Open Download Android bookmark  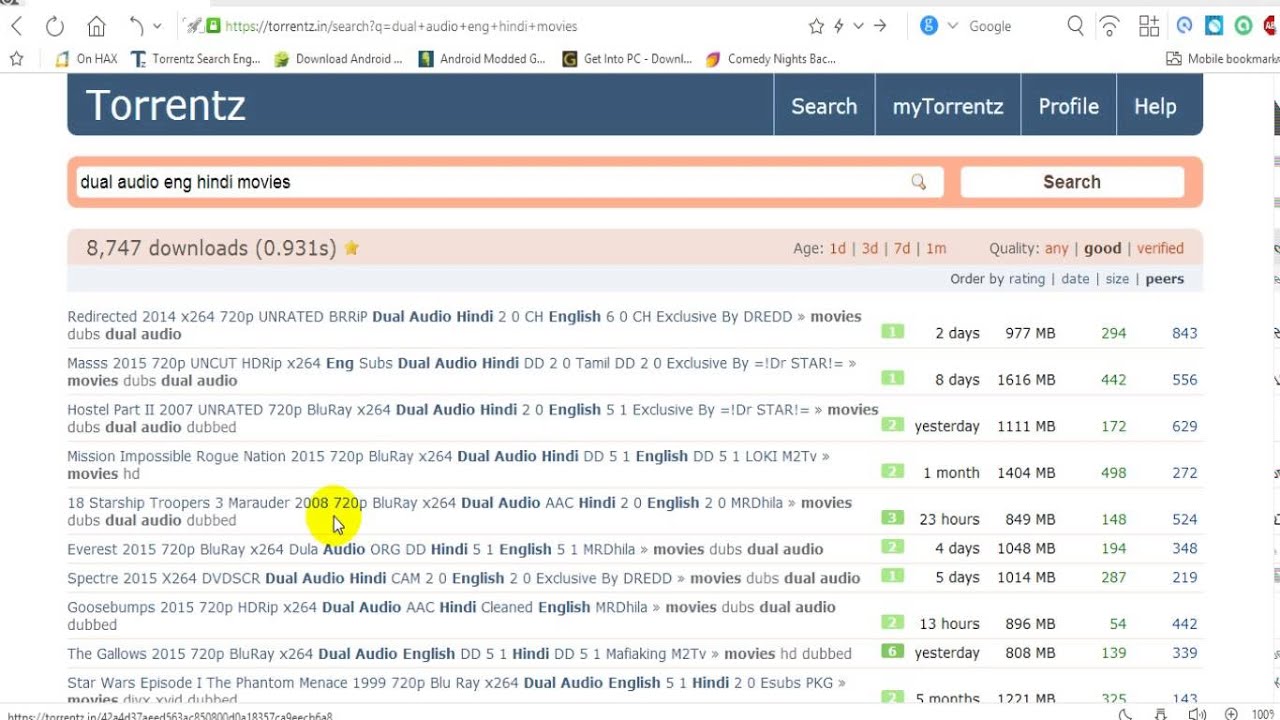[339, 59]
